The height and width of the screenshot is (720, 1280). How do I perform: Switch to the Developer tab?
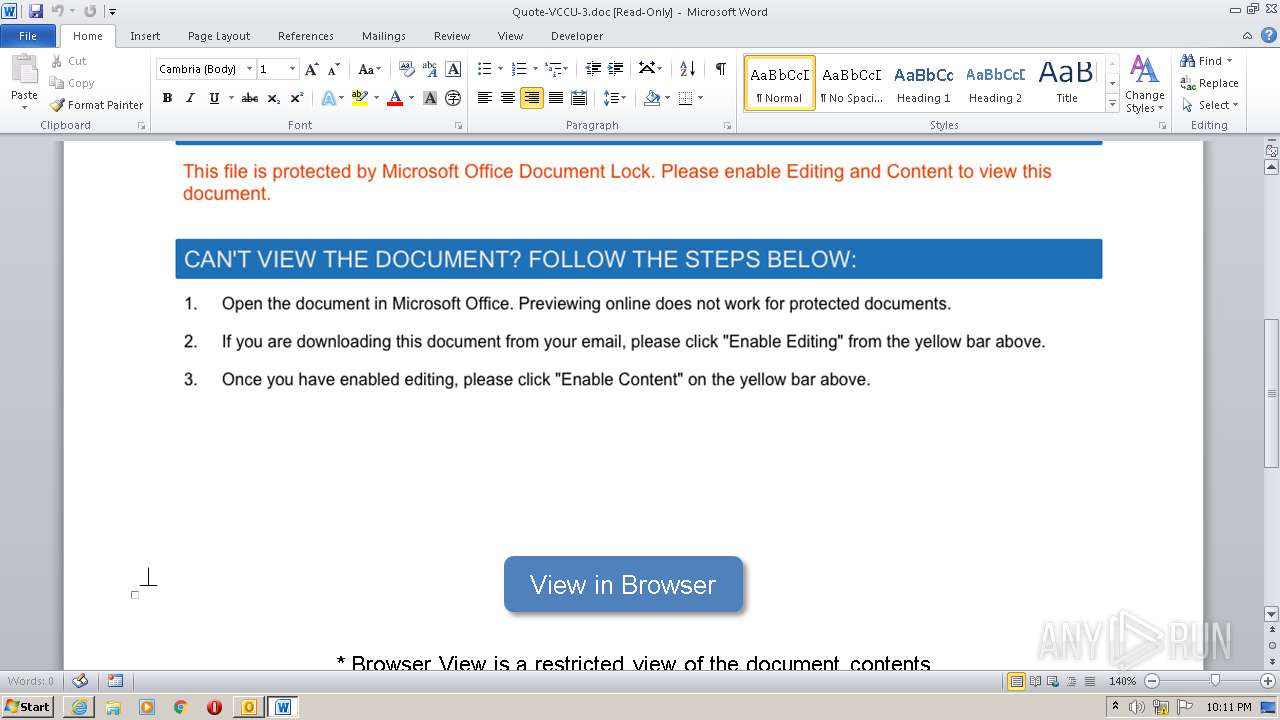[577, 36]
